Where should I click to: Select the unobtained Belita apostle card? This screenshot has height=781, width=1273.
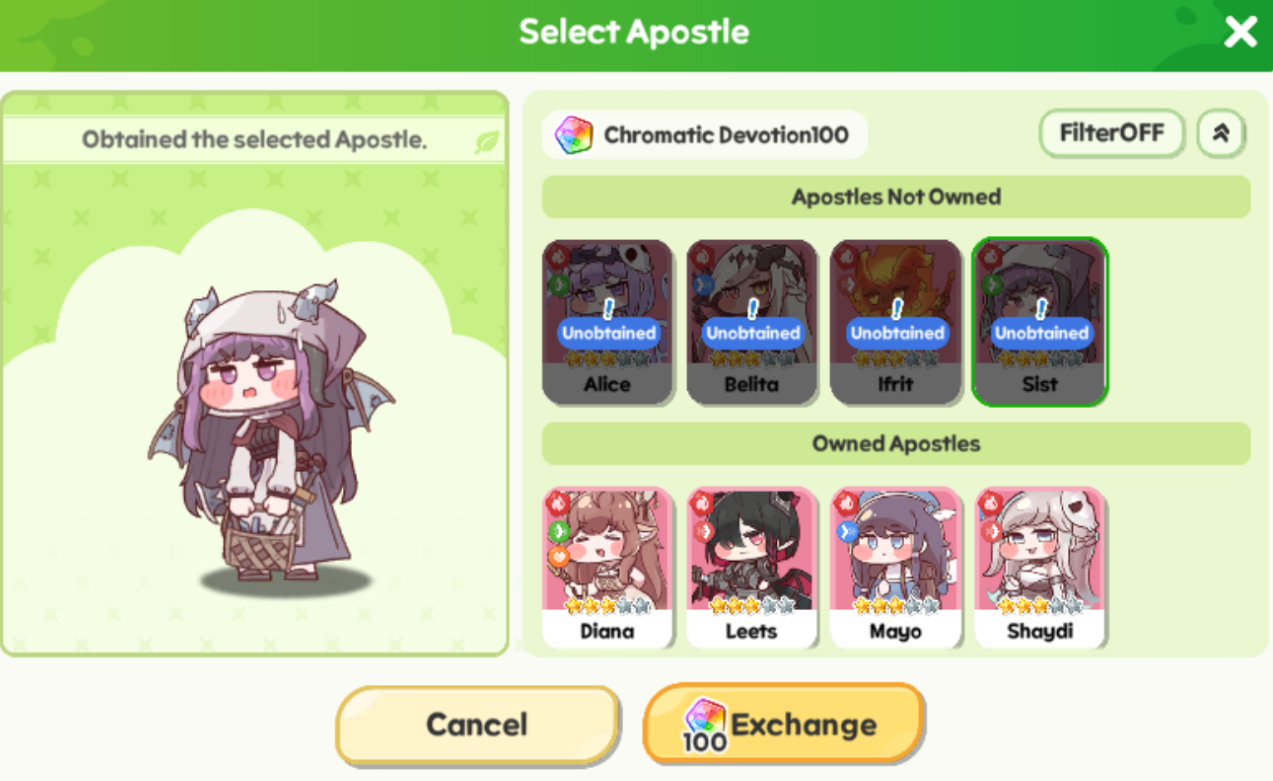point(751,321)
